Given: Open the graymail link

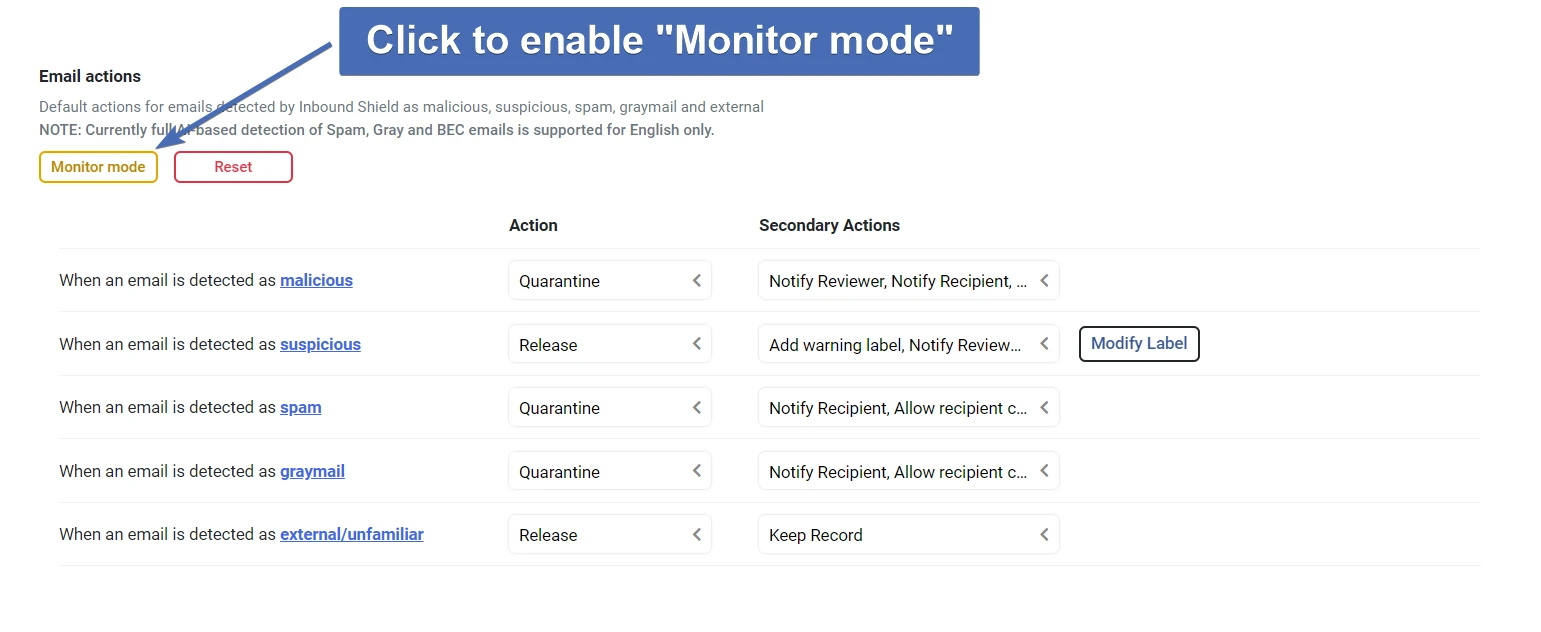Looking at the screenshot, I should point(312,471).
